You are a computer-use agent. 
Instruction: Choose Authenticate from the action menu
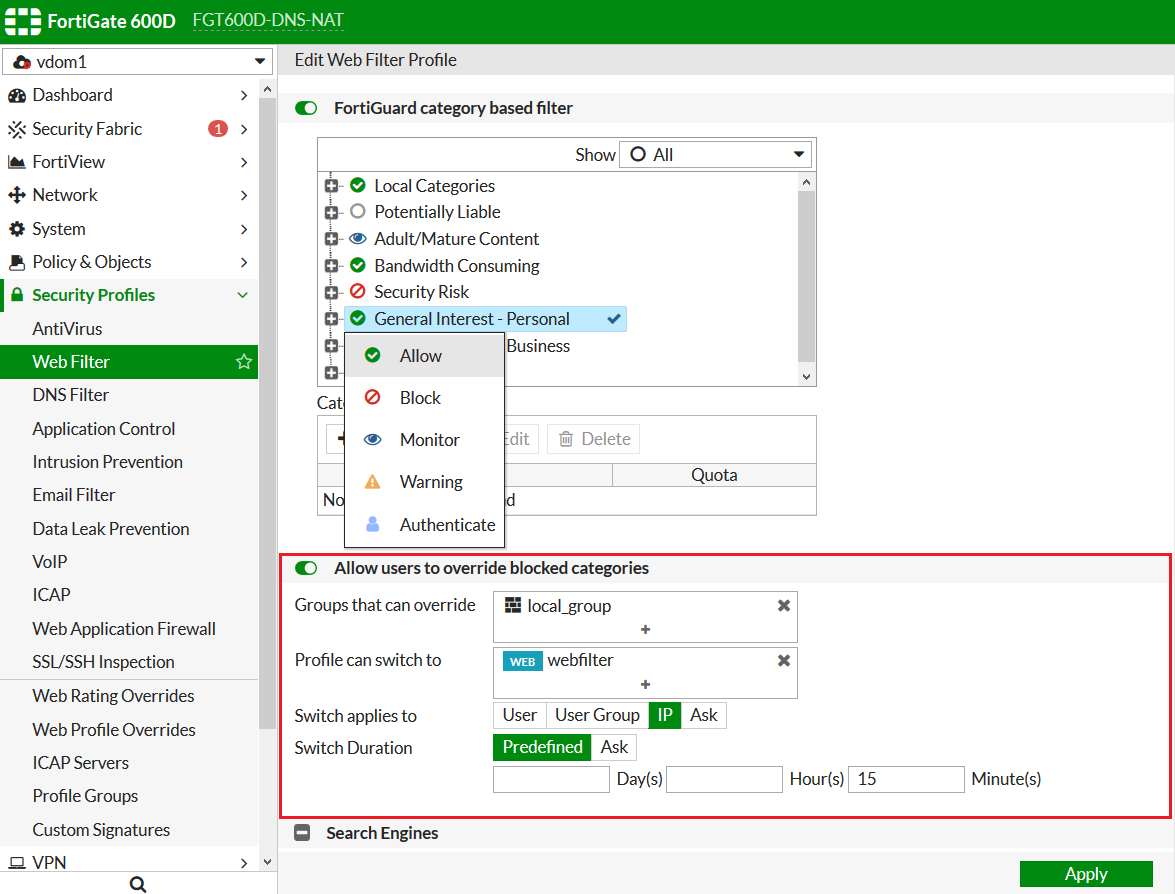[x=447, y=525]
